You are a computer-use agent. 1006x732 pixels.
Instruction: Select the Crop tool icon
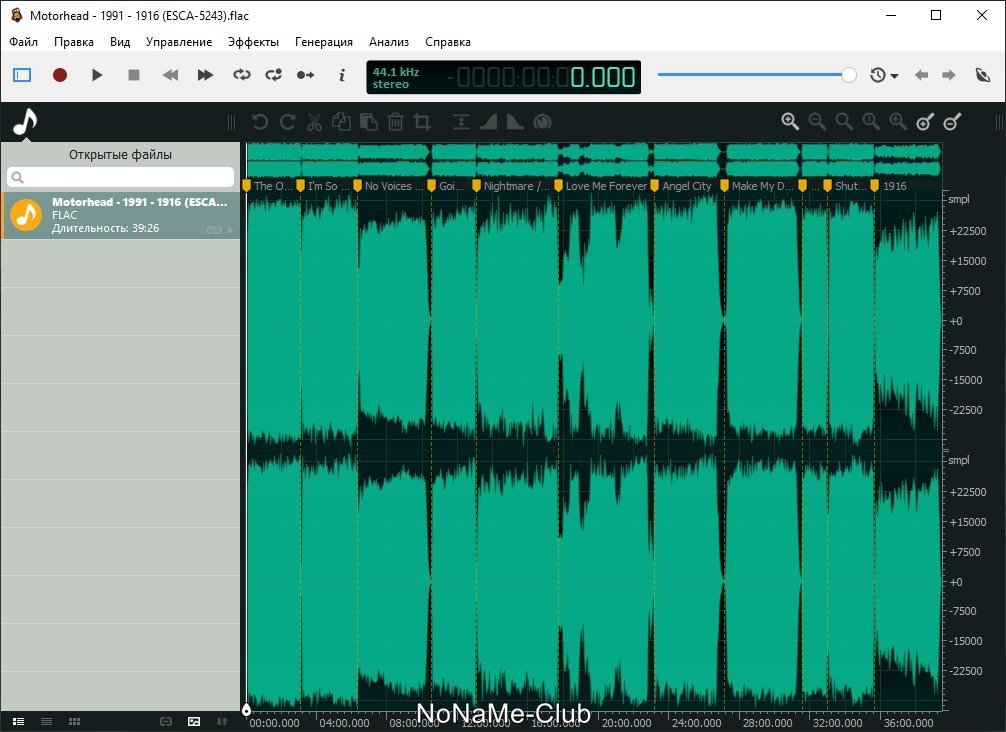point(422,122)
